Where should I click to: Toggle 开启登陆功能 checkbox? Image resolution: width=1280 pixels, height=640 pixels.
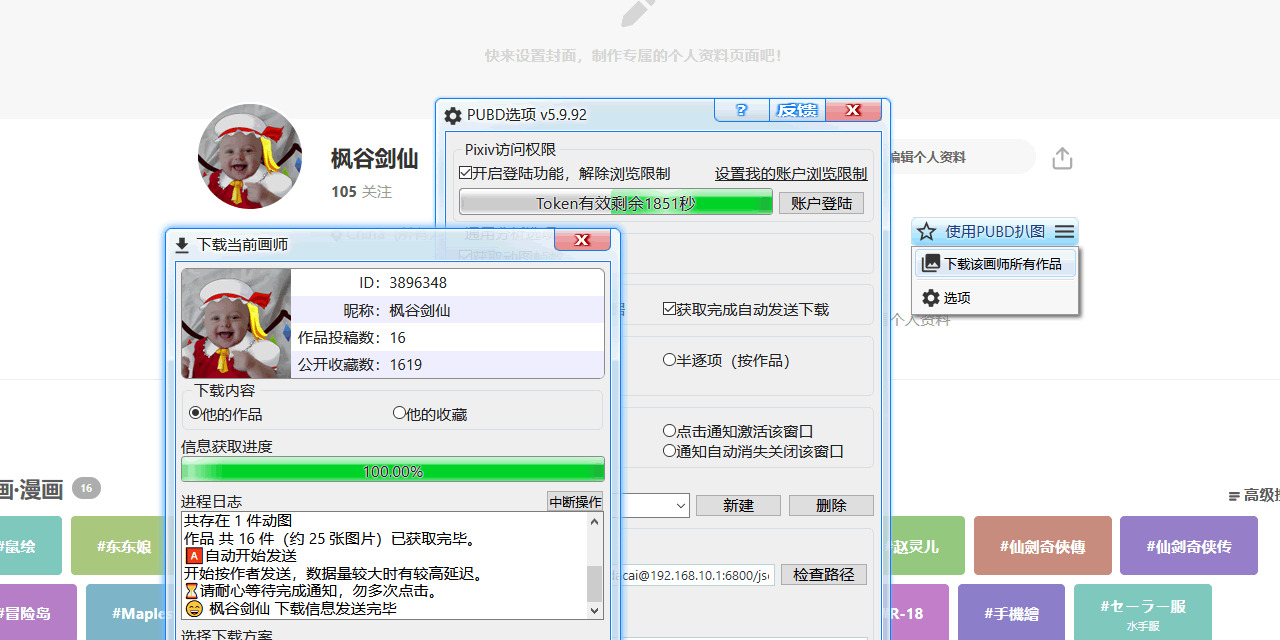466,173
